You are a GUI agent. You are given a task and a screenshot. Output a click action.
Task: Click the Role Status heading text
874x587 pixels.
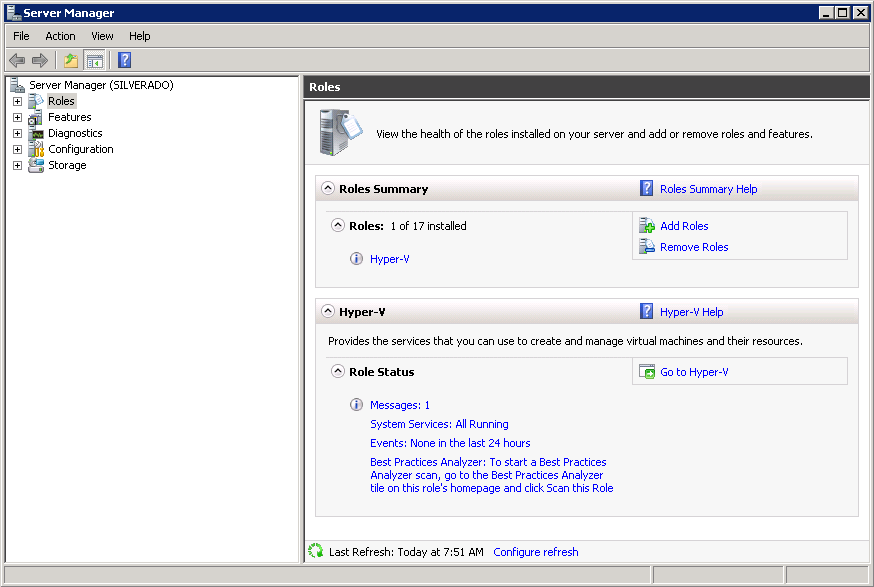(382, 372)
